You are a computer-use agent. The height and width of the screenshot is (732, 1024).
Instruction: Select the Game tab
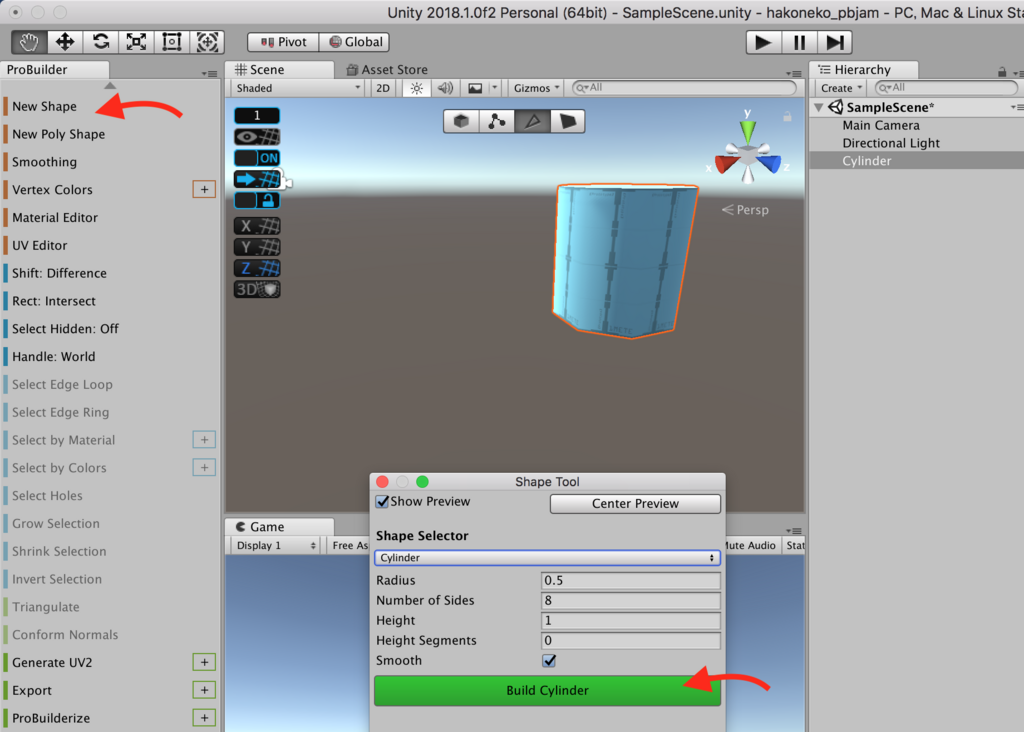point(279,526)
